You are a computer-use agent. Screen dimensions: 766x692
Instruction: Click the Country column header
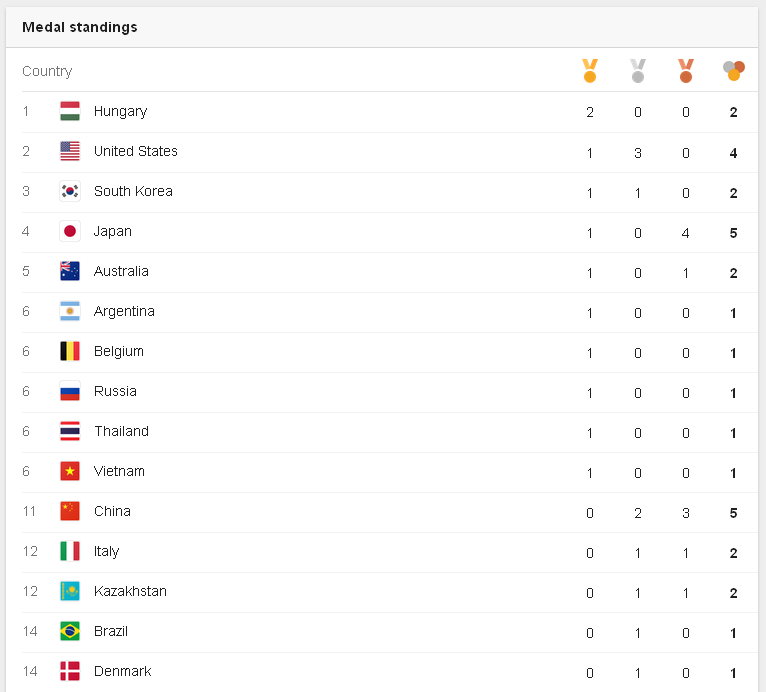pos(47,71)
